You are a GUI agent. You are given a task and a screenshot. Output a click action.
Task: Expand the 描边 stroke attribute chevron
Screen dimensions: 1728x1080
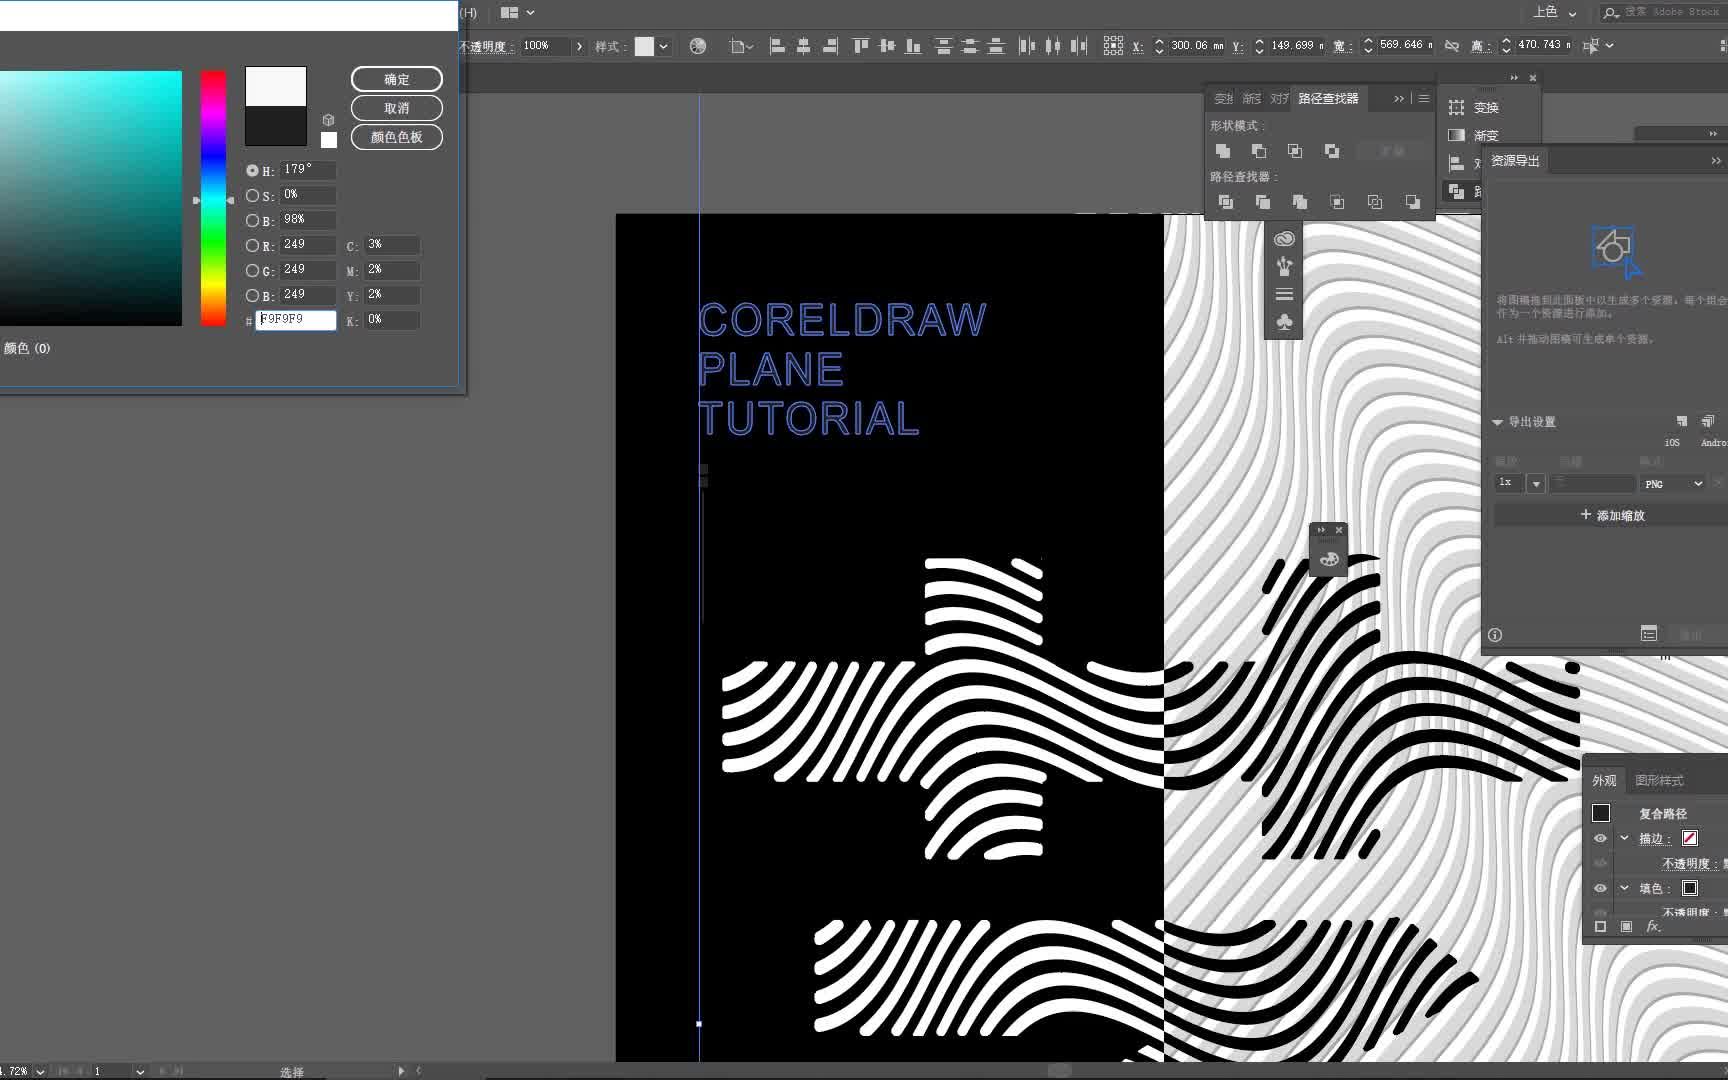(1625, 838)
